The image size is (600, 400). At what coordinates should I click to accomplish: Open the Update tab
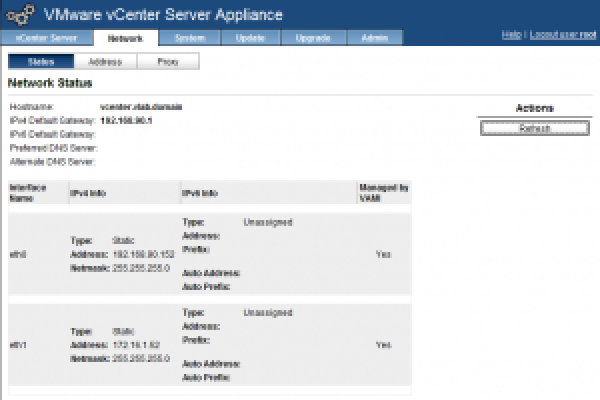(x=251, y=38)
